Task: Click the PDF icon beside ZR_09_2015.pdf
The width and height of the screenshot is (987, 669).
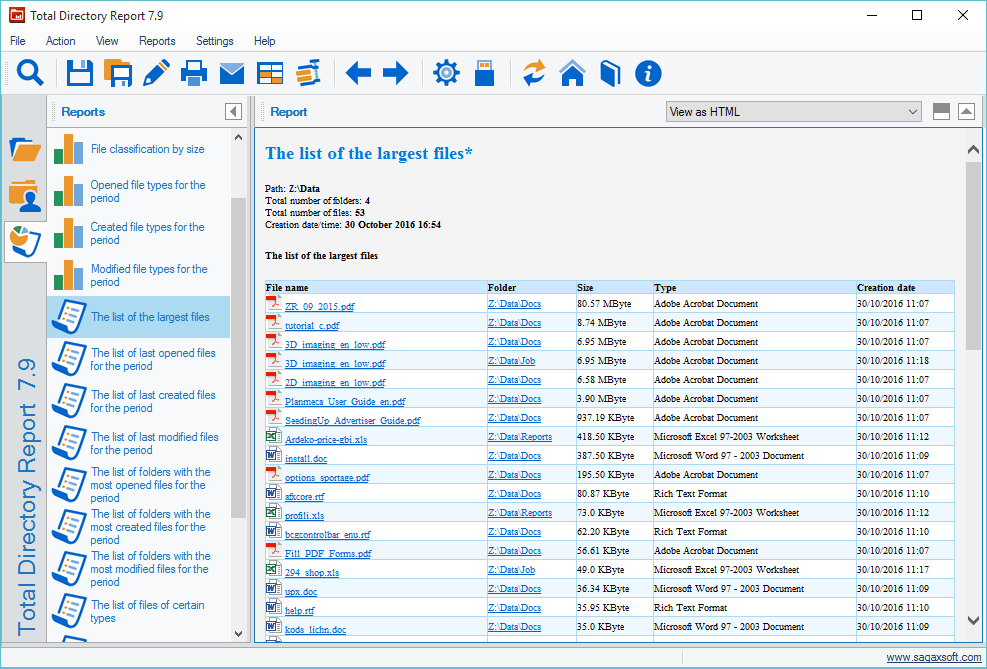Action: 273,304
